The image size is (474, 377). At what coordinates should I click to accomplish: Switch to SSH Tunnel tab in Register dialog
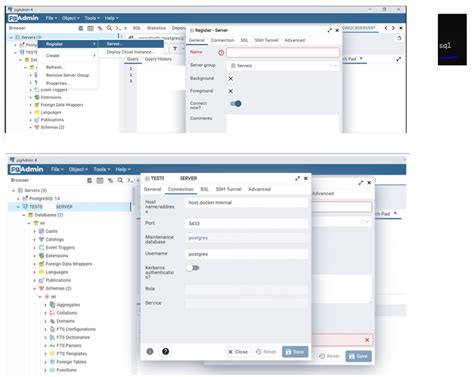coord(266,40)
